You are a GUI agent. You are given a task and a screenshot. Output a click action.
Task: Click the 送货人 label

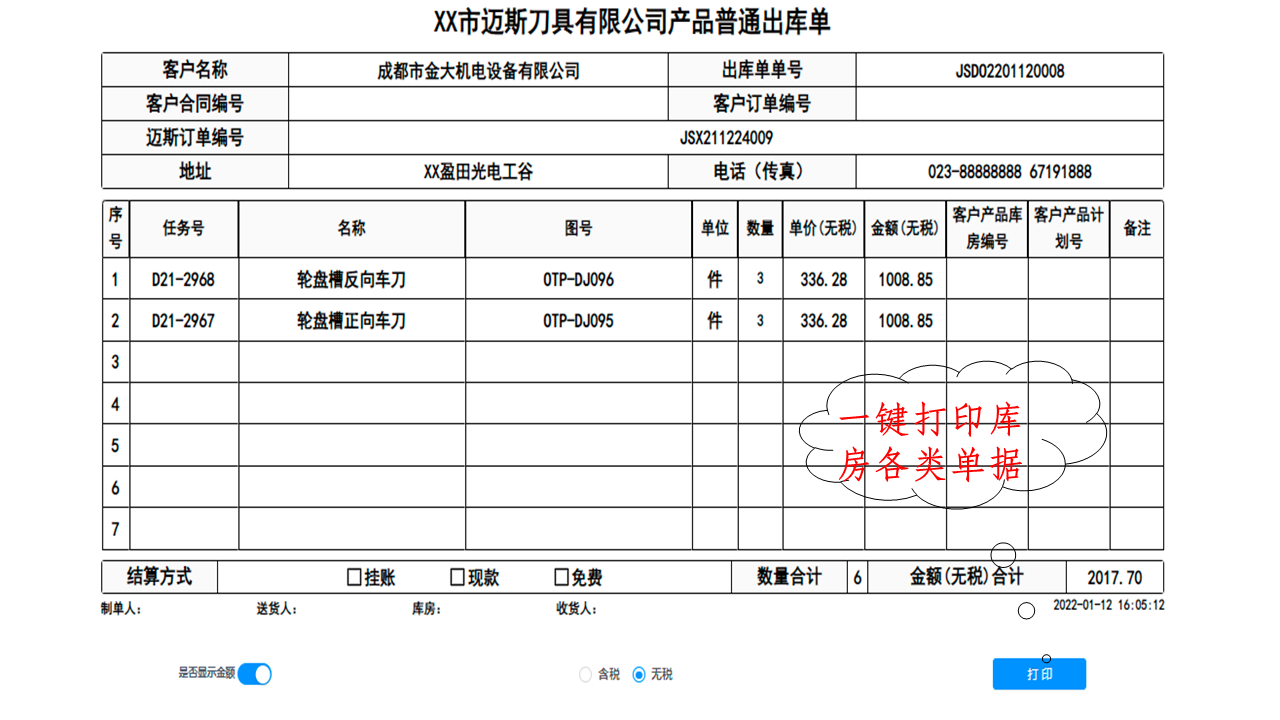pyautogui.click(x=277, y=609)
